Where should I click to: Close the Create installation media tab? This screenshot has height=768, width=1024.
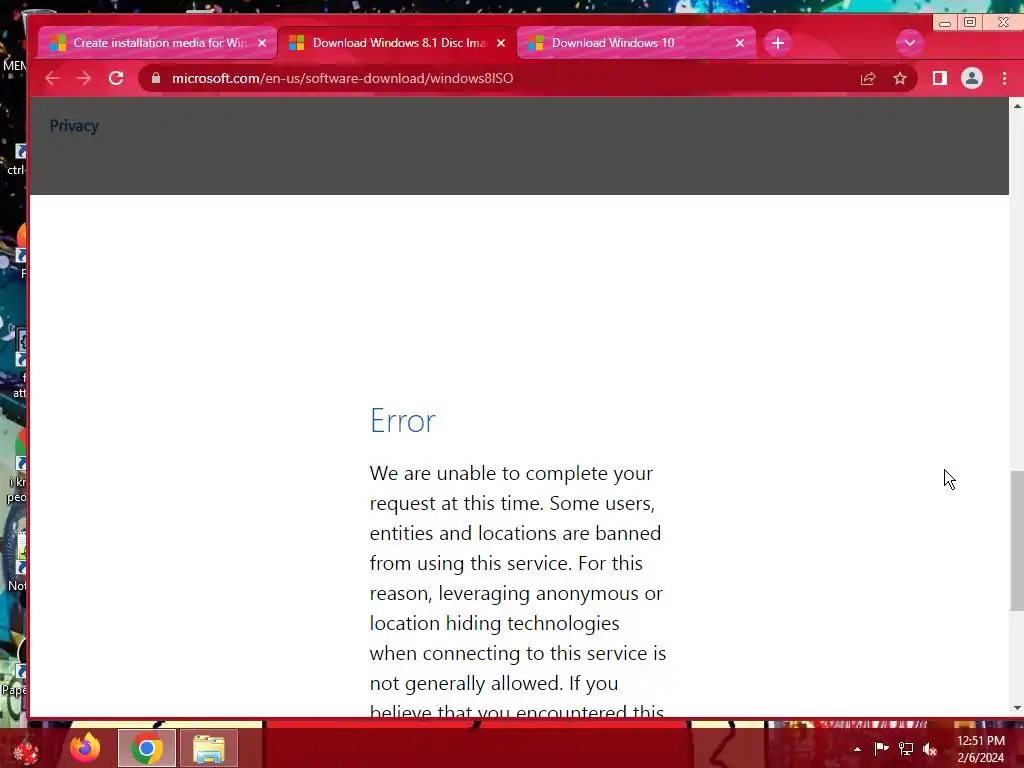point(262,43)
